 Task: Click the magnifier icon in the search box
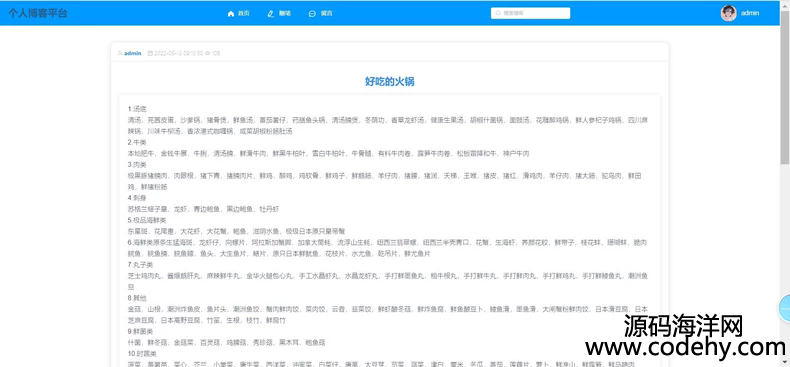point(498,14)
